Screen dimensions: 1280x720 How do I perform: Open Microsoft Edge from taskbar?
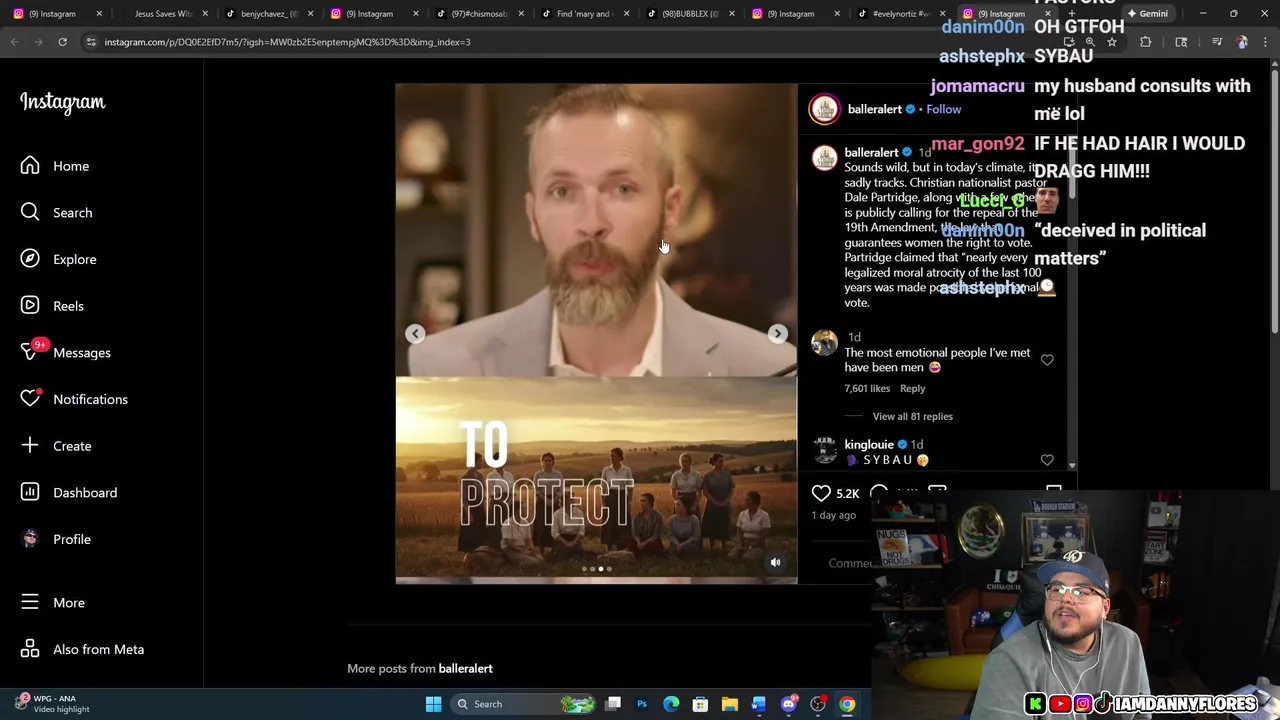671,704
